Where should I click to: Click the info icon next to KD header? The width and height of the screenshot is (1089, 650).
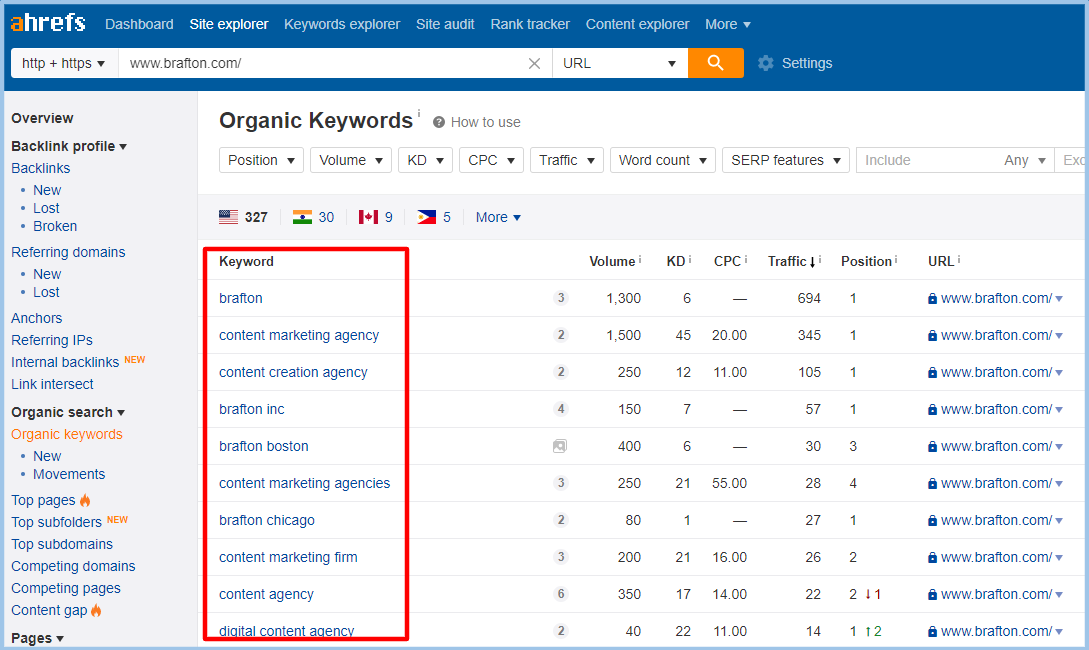[x=690, y=260]
